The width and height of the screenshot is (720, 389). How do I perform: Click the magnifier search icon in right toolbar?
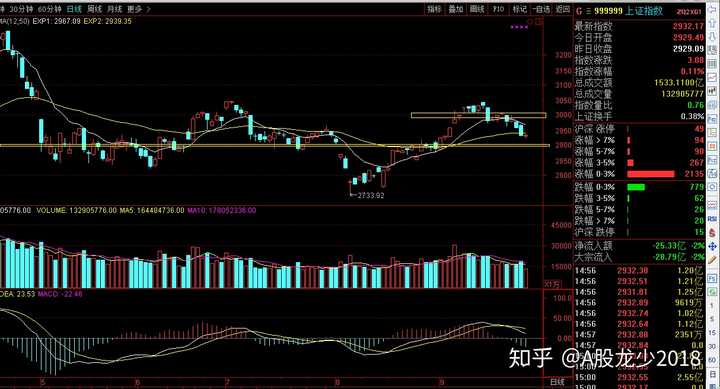(712, 187)
